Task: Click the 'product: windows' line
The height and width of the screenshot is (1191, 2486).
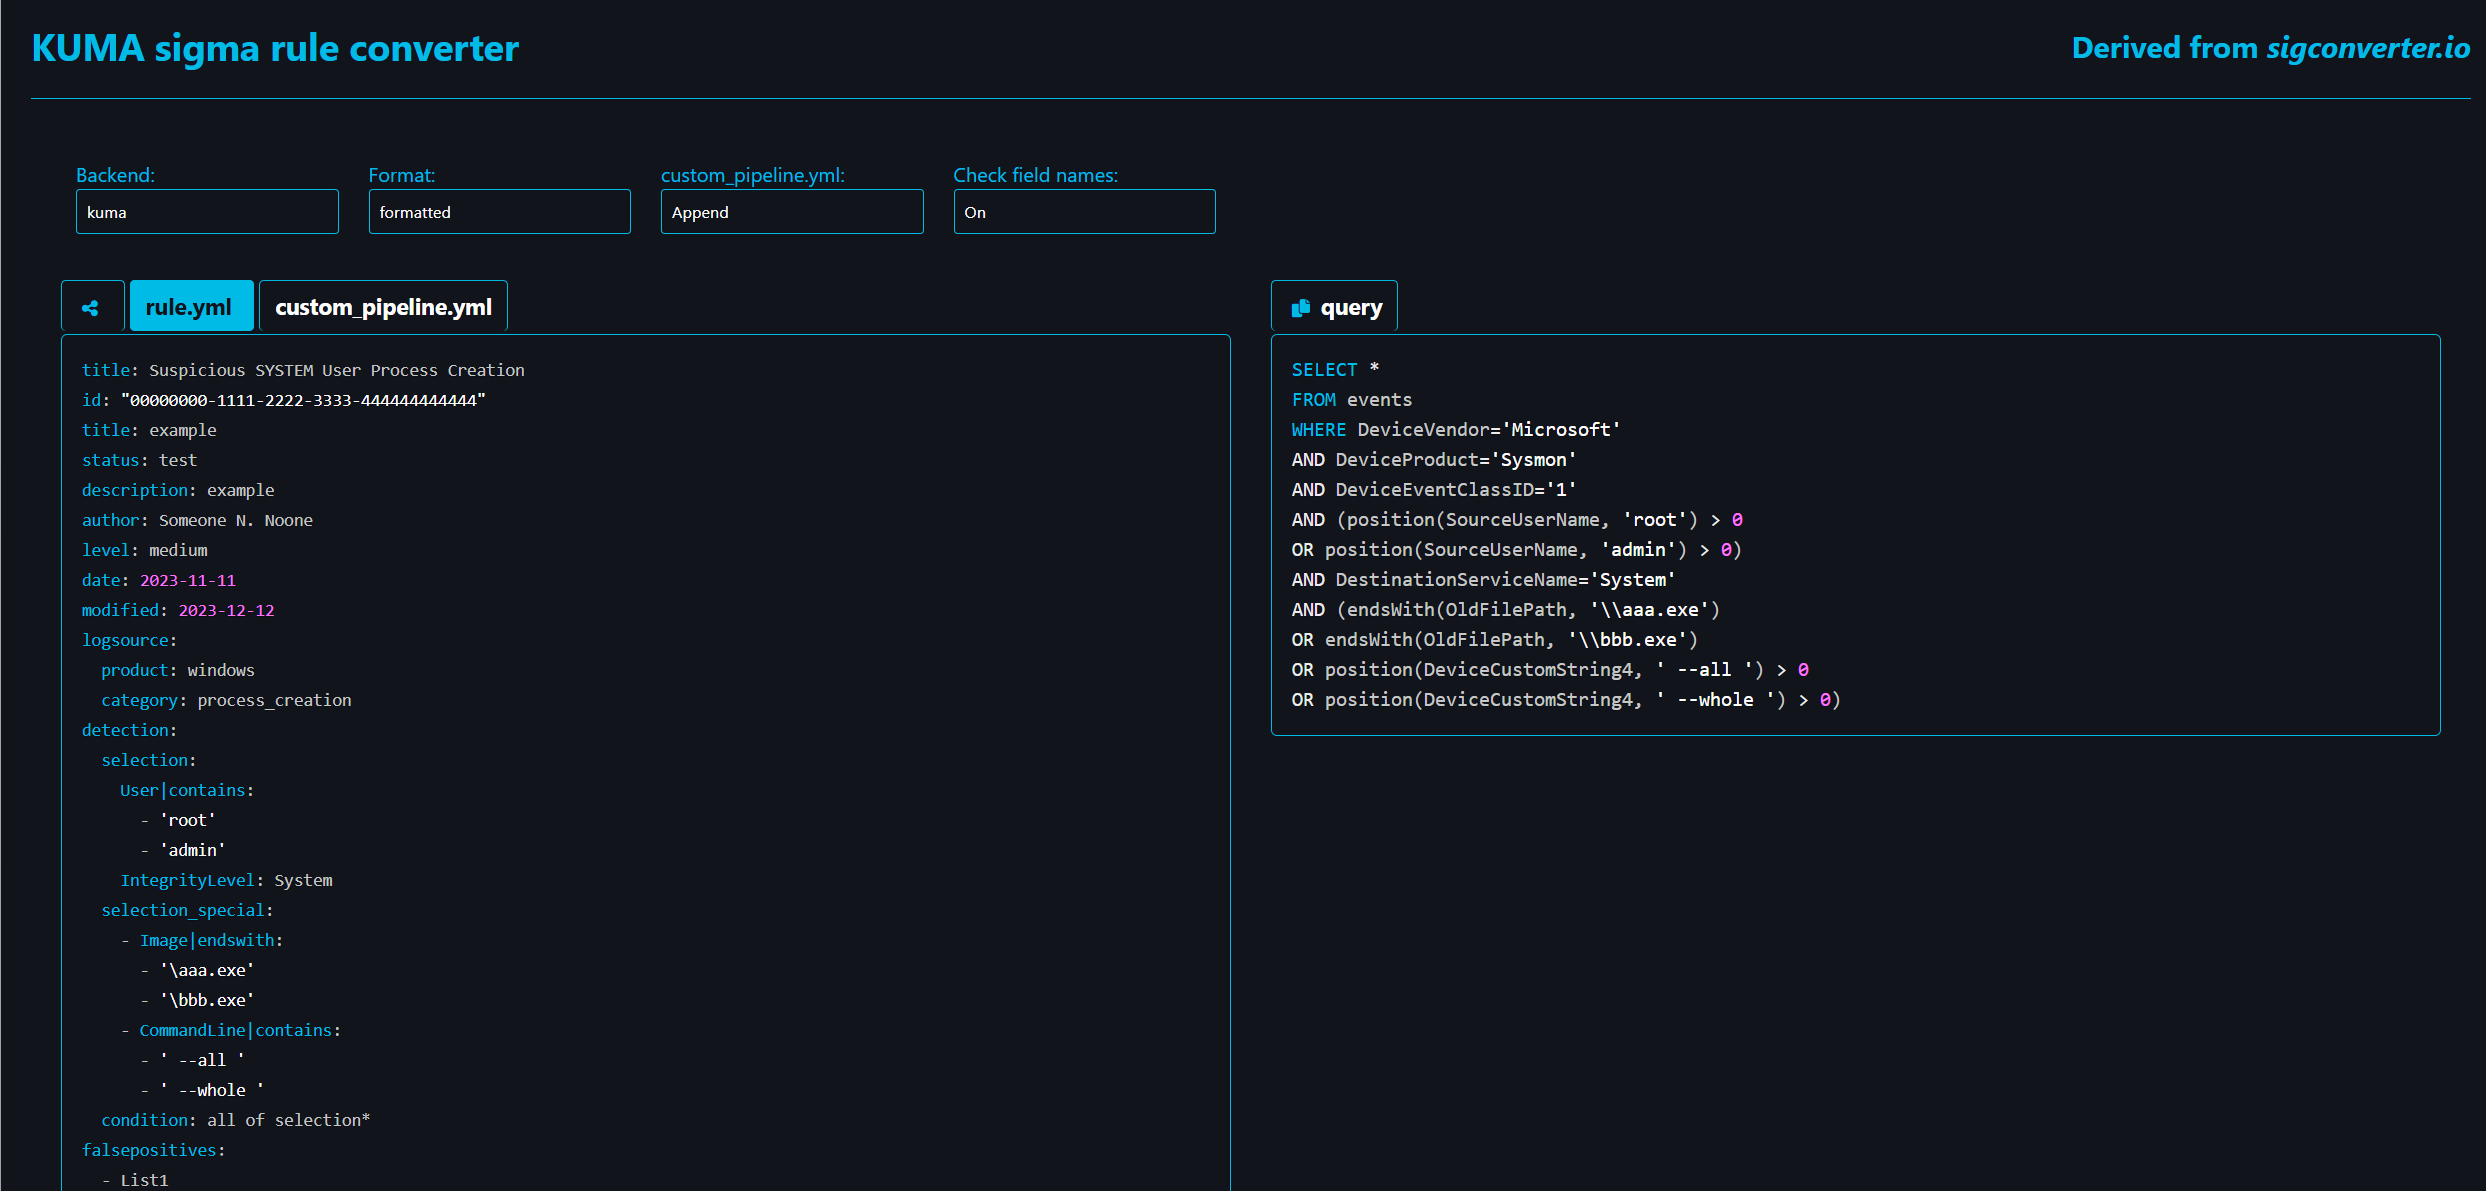Action: pos(178,670)
